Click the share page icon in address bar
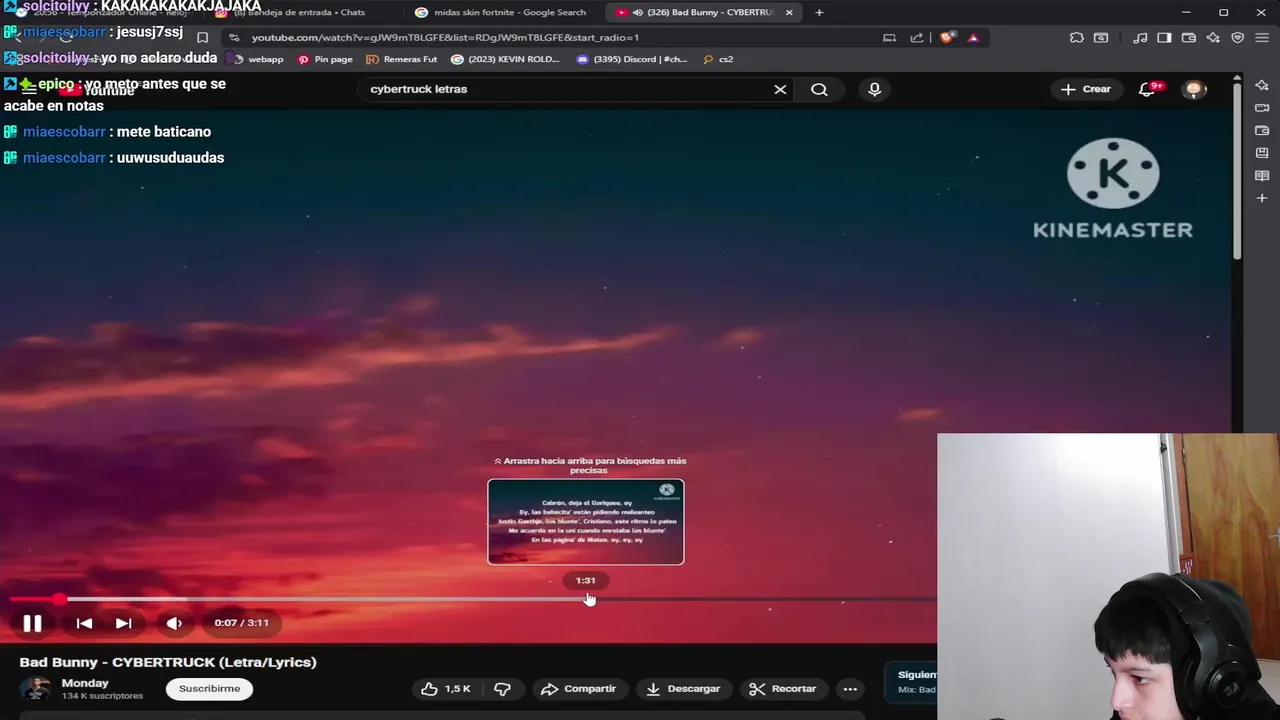Image resolution: width=1280 pixels, height=720 pixels. (x=917, y=38)
